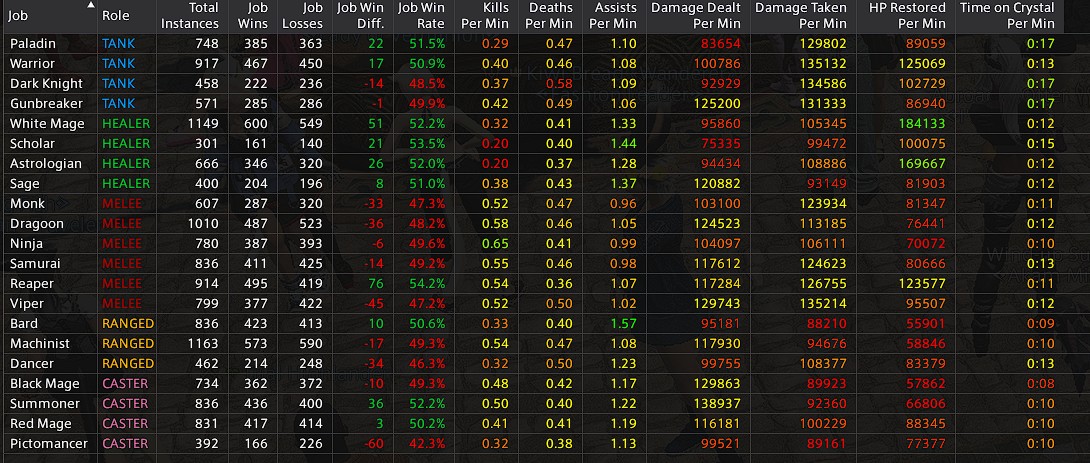Click Bard assists per min 1.57
1090x463 pixels.
[624, 323]
